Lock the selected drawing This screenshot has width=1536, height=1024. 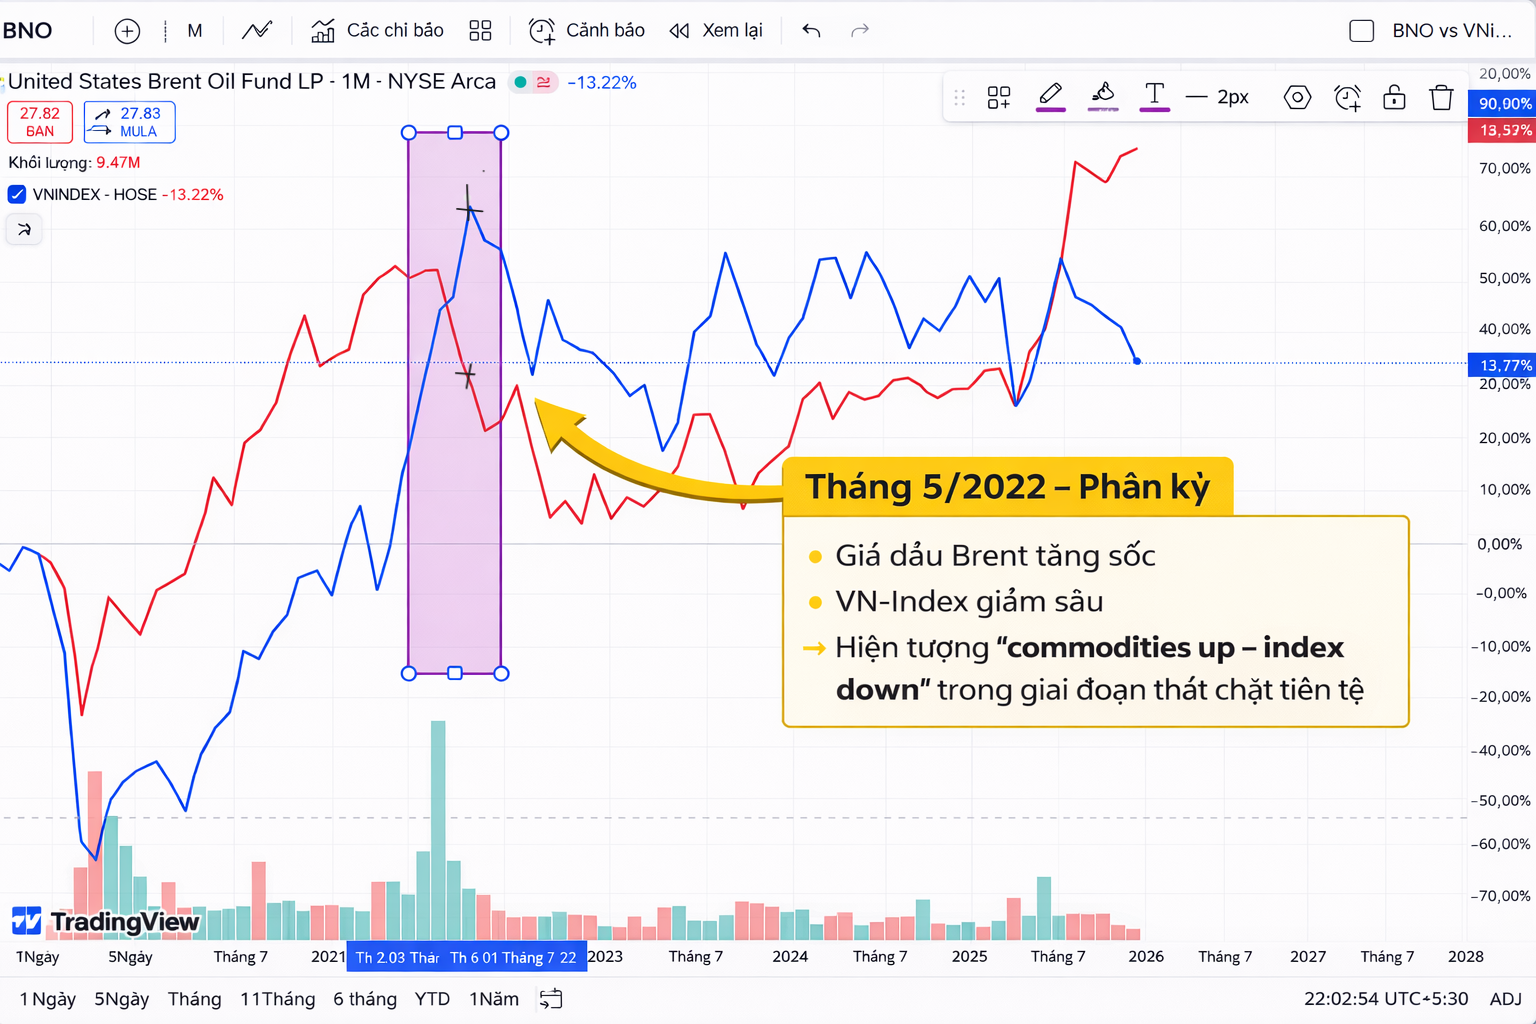[x=1394, y=97]
